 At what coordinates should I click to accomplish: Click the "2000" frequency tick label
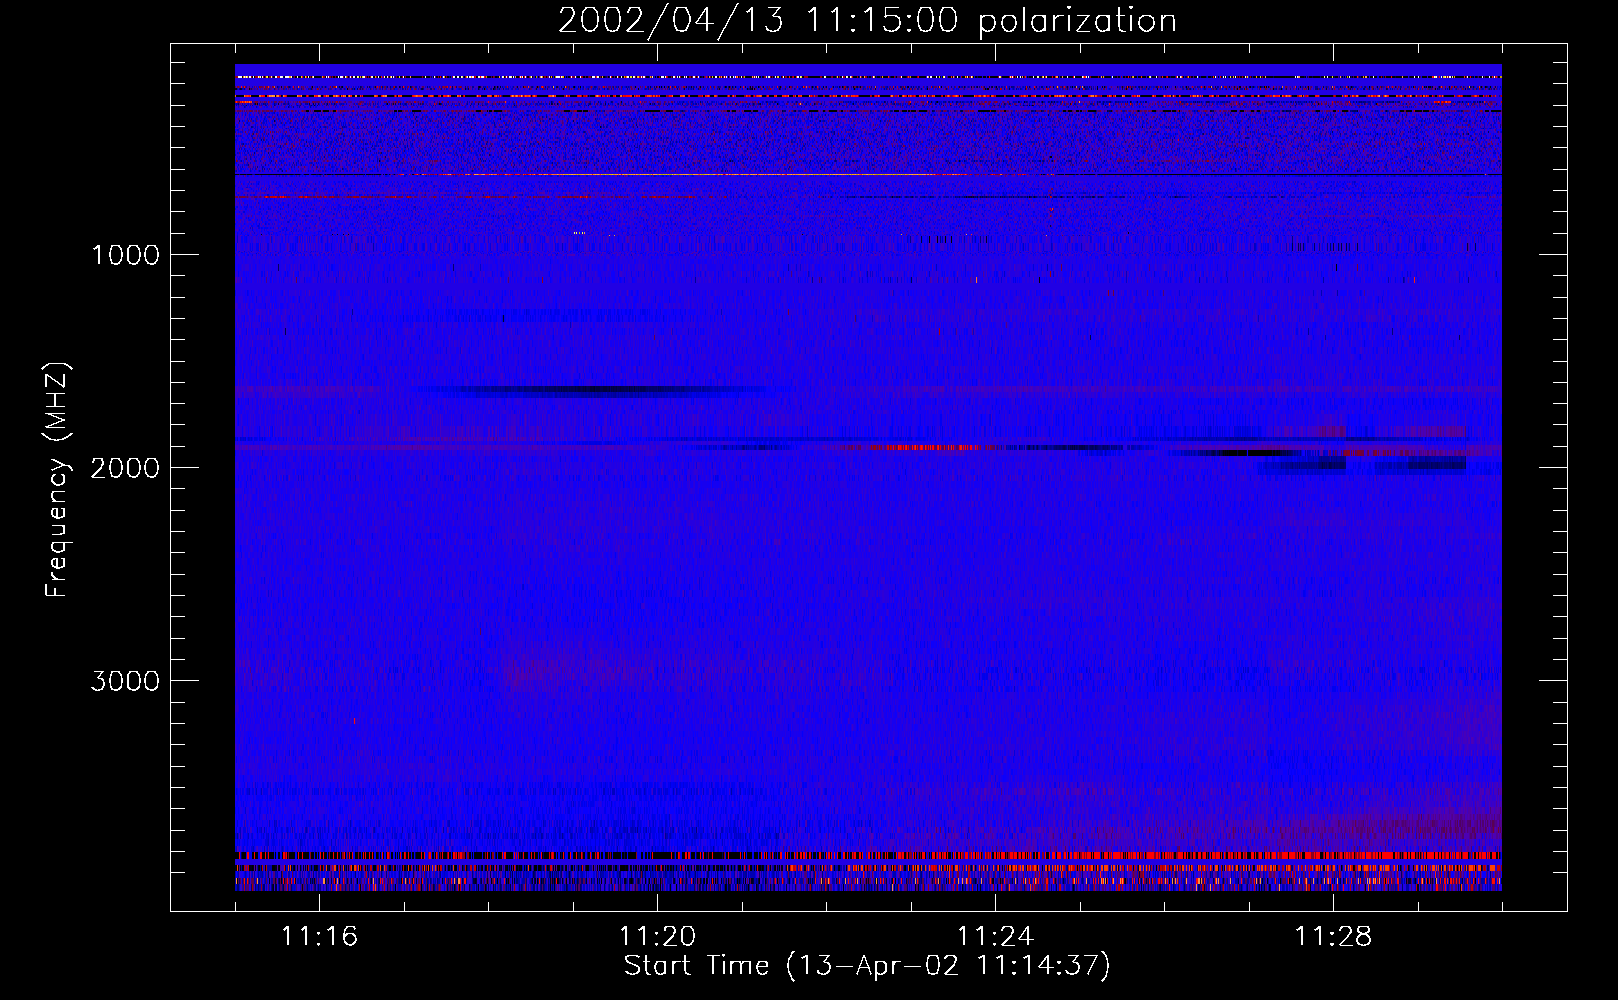(x=125, y=468)
